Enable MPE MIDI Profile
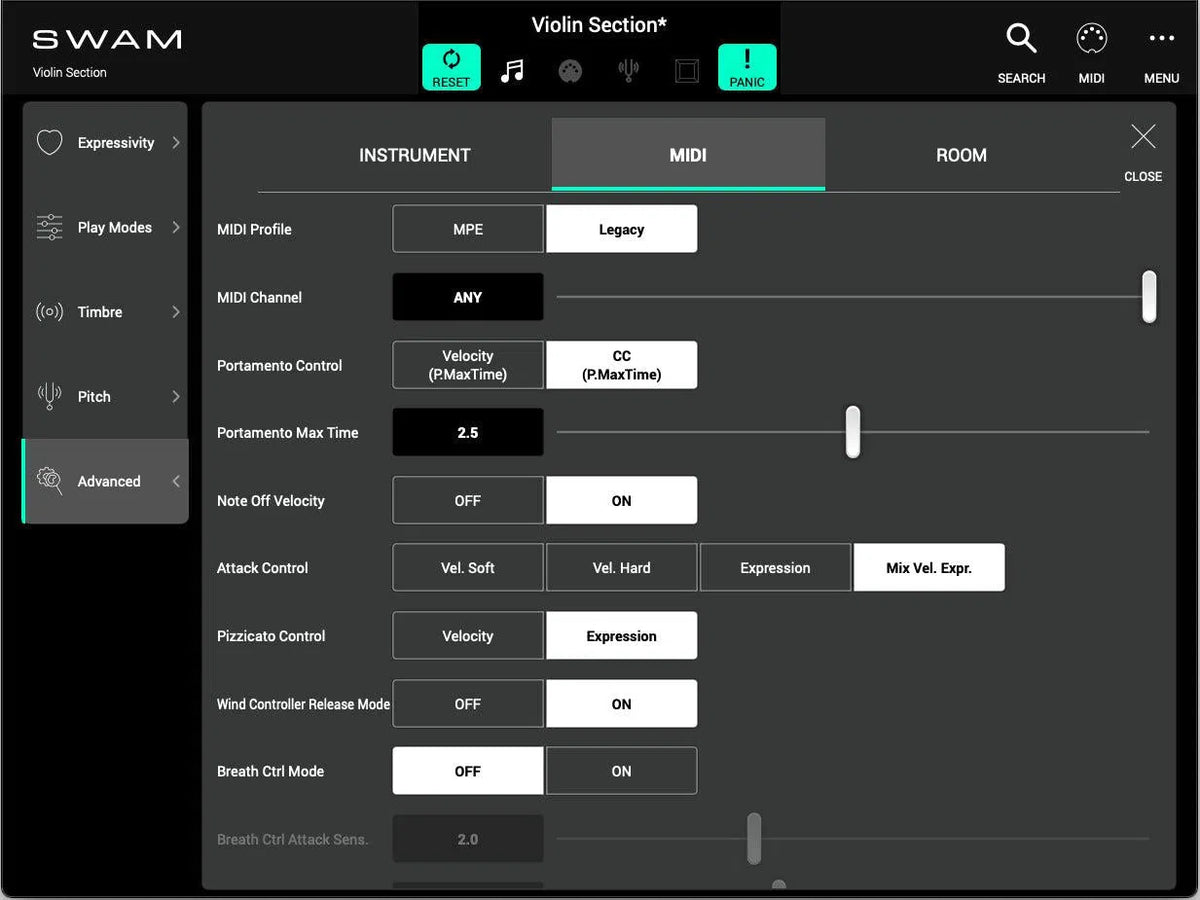The width and height of the screenshot is (1200, 900). click(467, 229)
